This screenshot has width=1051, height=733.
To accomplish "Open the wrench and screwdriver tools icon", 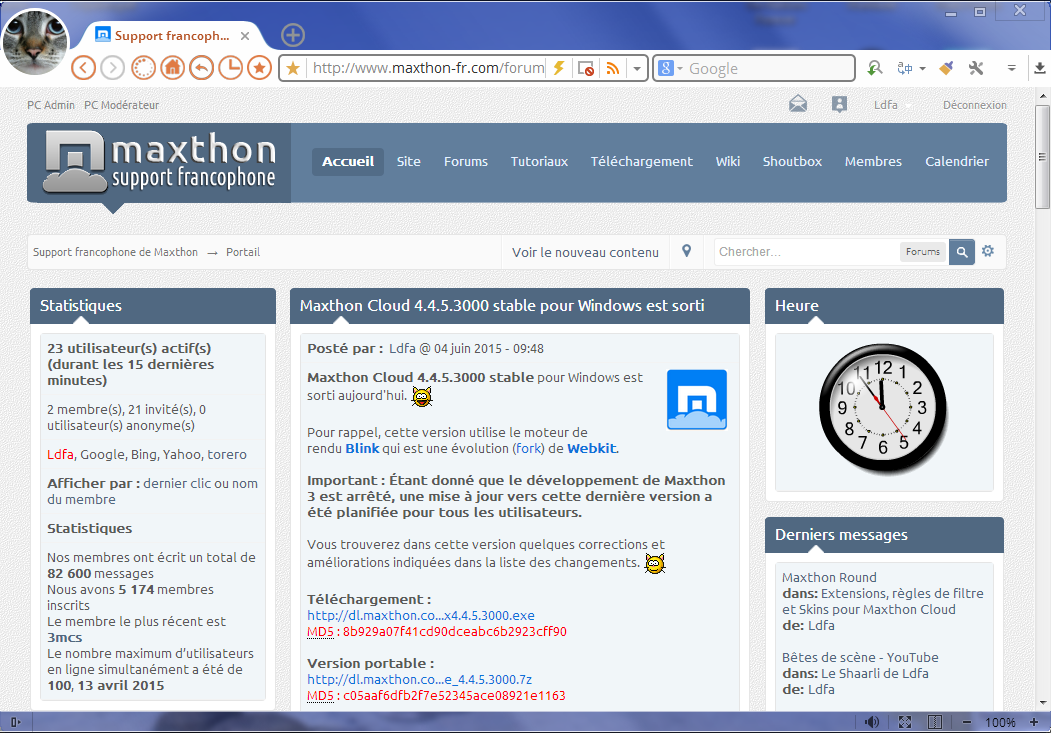I will point(976,68).
